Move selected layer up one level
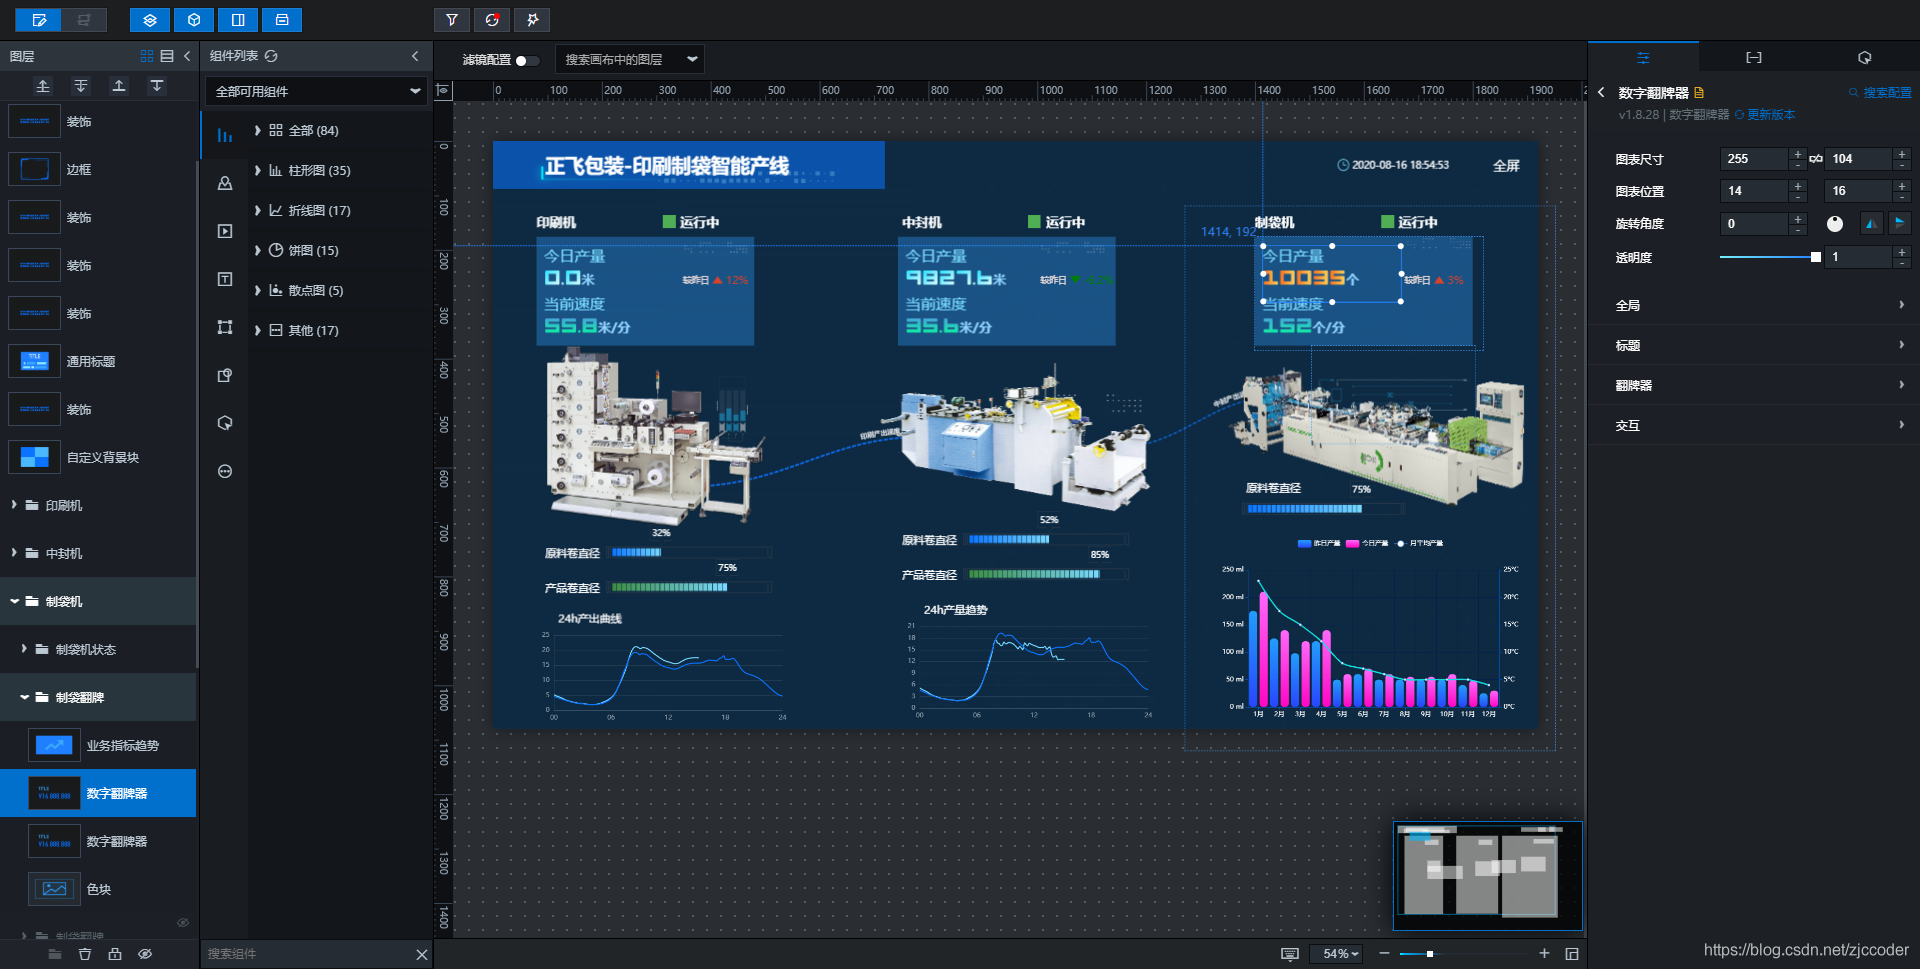This screenshot has height=969, width=1920. (x=43, y=86)
